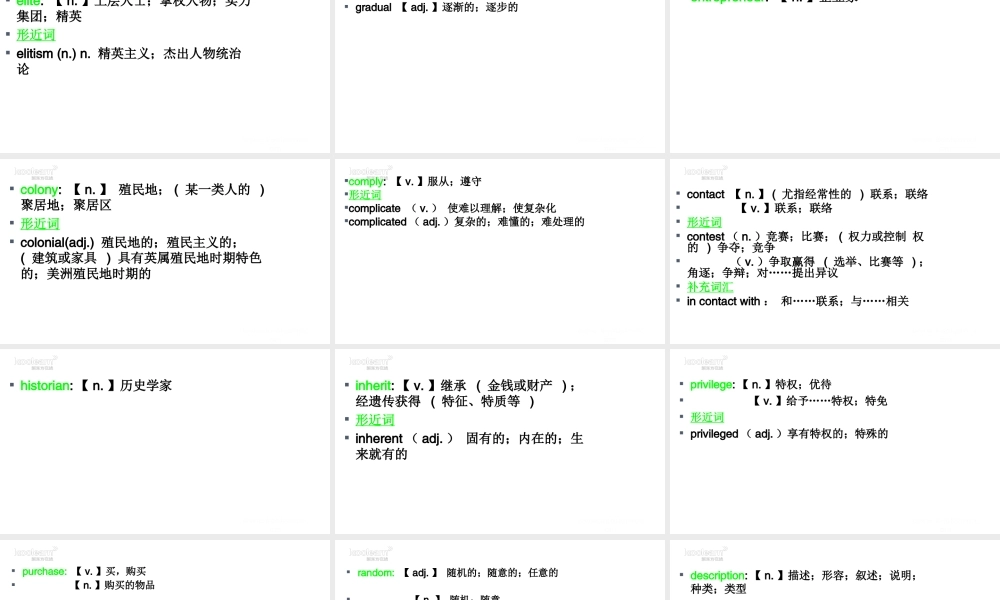The width and height of the screenshot is (1000, 600).
Task: Select the 'complicated (adj.)' line
Action: coord(466,222)
